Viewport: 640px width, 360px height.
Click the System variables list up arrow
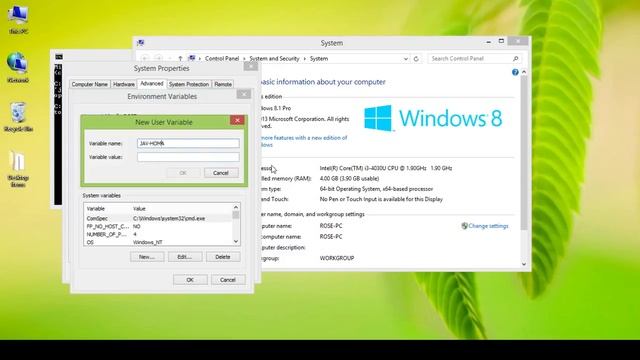pos(236,207)
